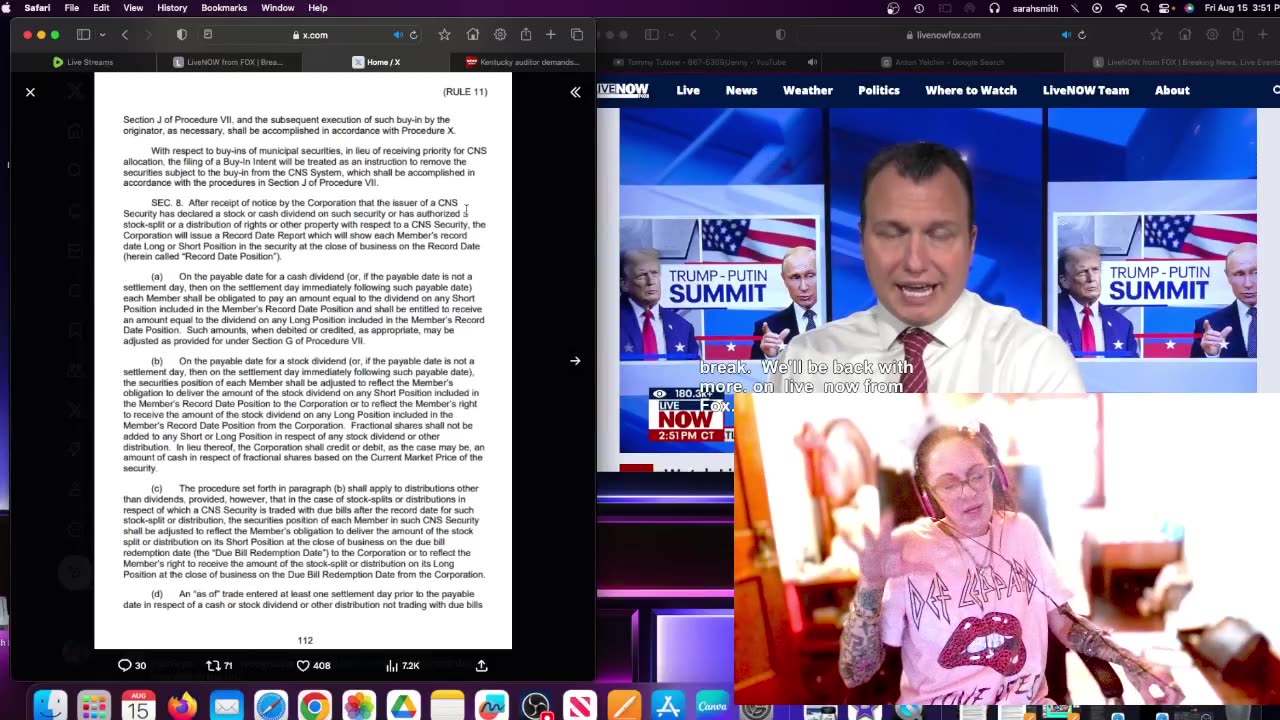Screen dimensions: 1280x720
Task: Open Spotlight search in menu bar
Action: [1145, 8]
